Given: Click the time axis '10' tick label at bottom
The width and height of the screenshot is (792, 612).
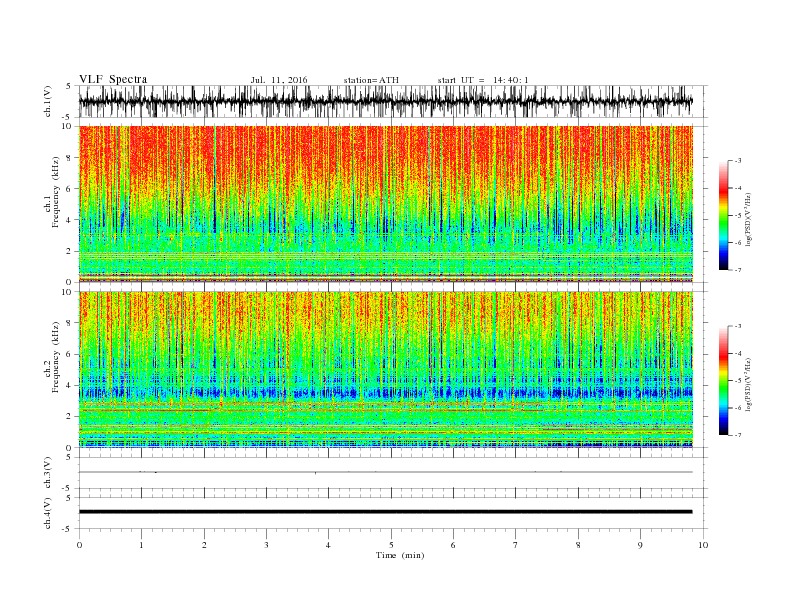Looking at the screenshot, I should (703, 545).
